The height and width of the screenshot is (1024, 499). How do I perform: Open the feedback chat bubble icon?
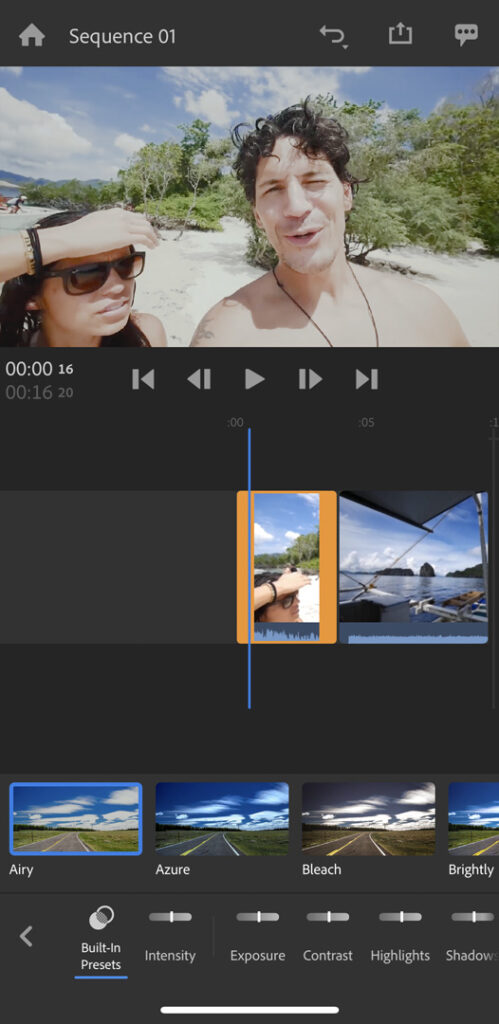[466, 35]
